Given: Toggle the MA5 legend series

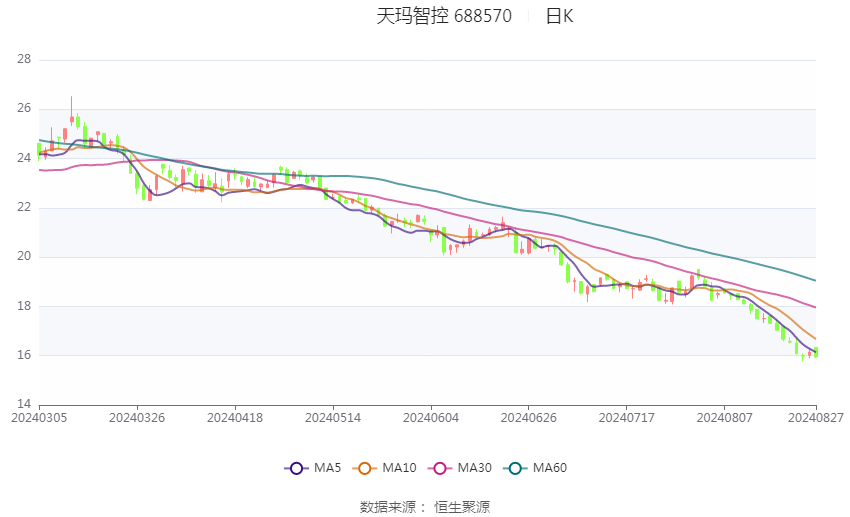Looking at the screenshot, I should (x=313, y=468).
